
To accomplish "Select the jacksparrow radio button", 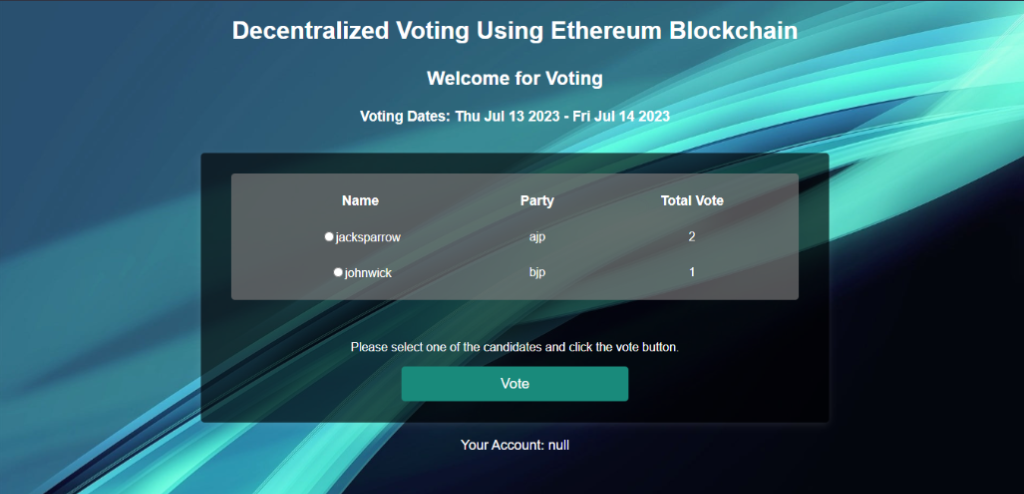I will (329, 237).
